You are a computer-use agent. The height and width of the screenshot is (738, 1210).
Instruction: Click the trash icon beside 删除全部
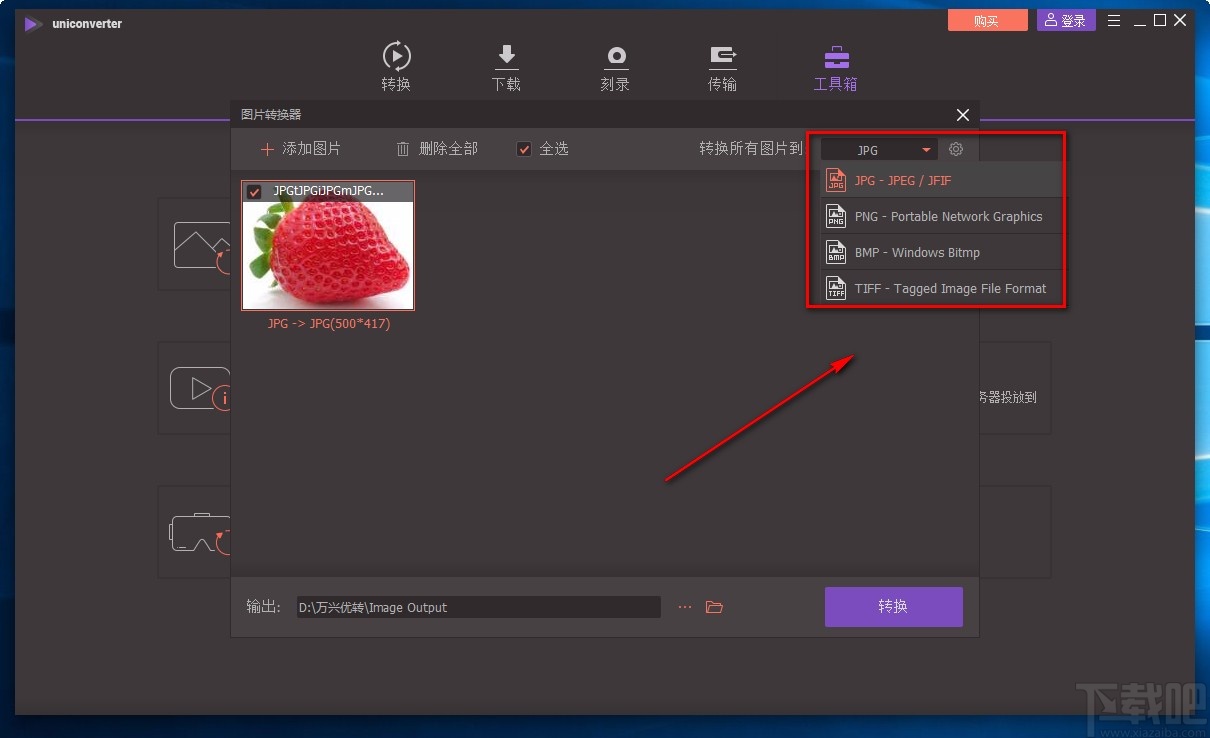pyautogui.click(x=403, y=149)
